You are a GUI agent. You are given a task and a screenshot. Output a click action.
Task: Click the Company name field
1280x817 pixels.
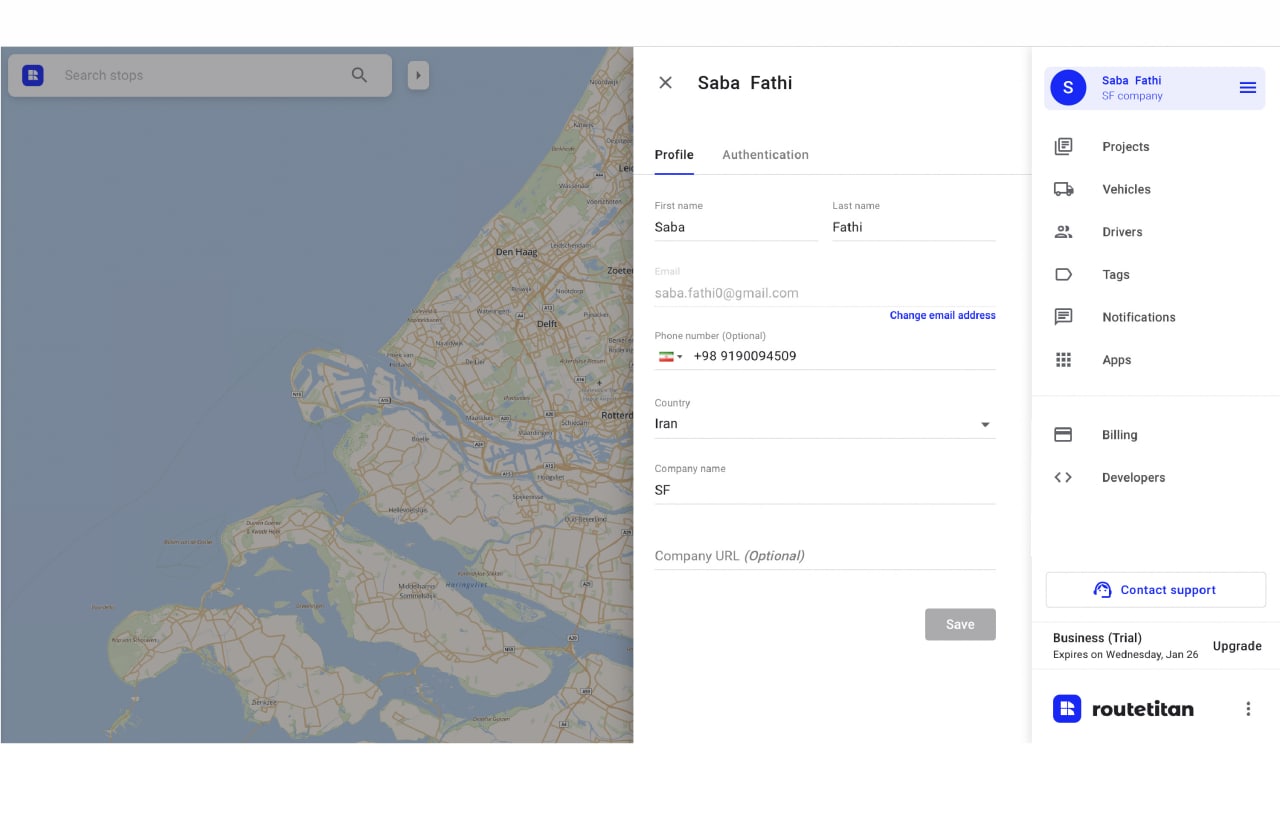click(825, 490)
